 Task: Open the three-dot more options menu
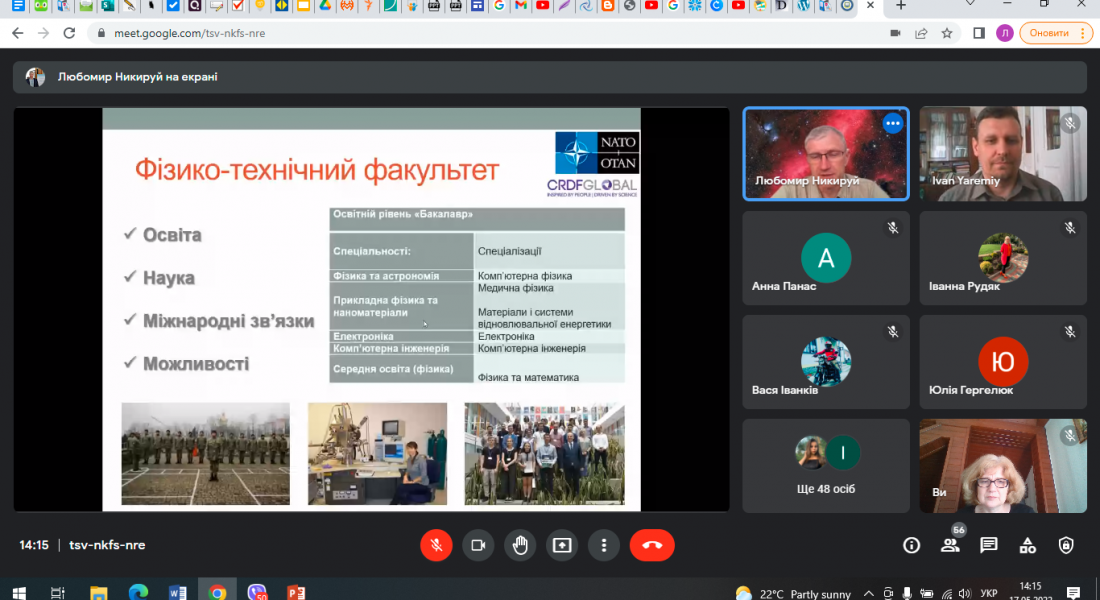(604, 545)
